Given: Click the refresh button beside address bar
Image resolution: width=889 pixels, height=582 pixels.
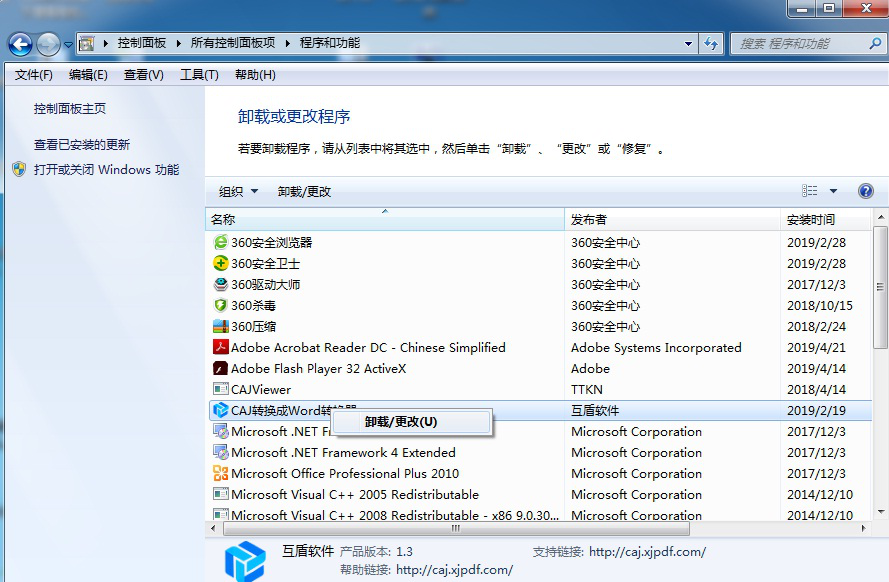Looking at the screenshot, I should 711,43.
